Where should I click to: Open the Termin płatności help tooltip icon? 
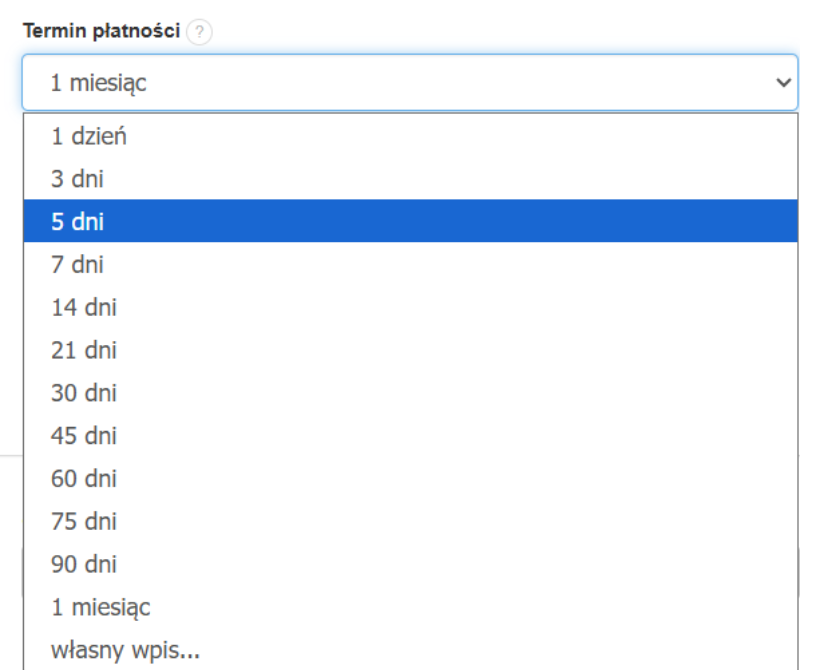199,31
